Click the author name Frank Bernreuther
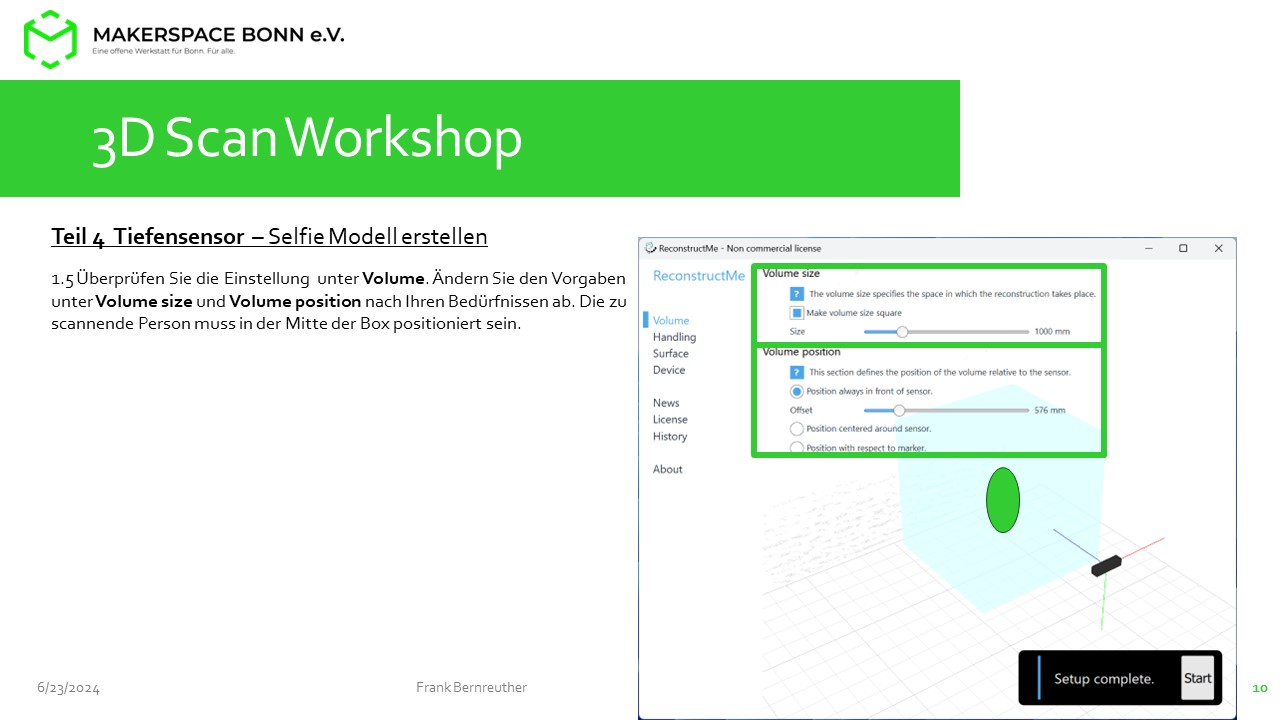Image resolution: width=1280 pixels, height=720 pixels. tap(471, 687)
